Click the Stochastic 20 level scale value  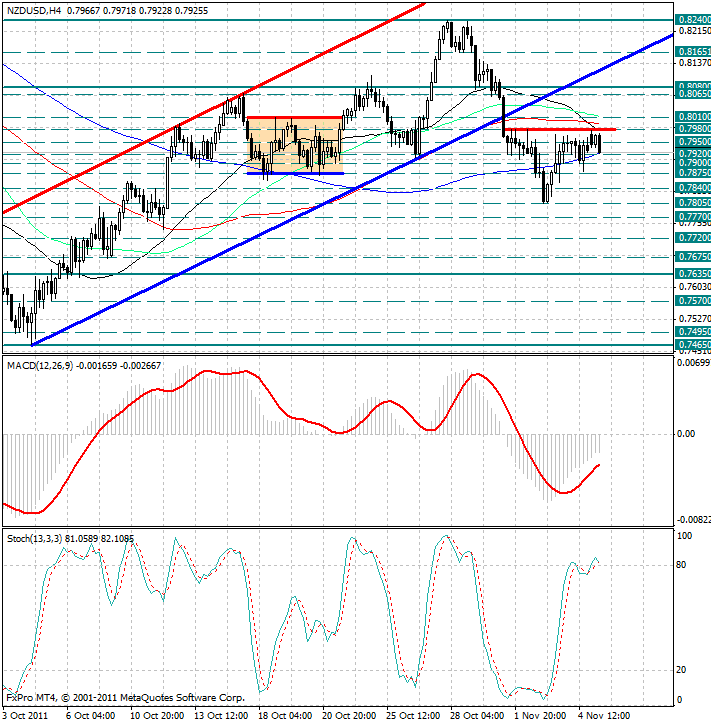pyautogui.click(x=681, y=670)
